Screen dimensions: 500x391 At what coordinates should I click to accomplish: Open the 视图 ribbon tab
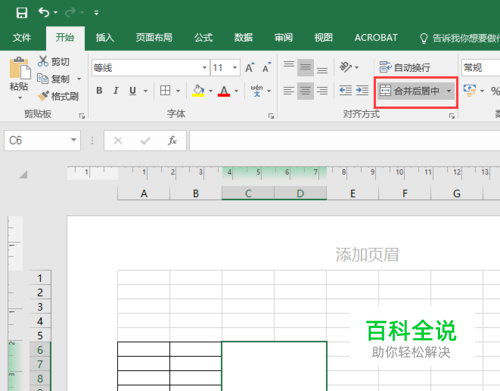pyautogui.click(x=323, y=38)
